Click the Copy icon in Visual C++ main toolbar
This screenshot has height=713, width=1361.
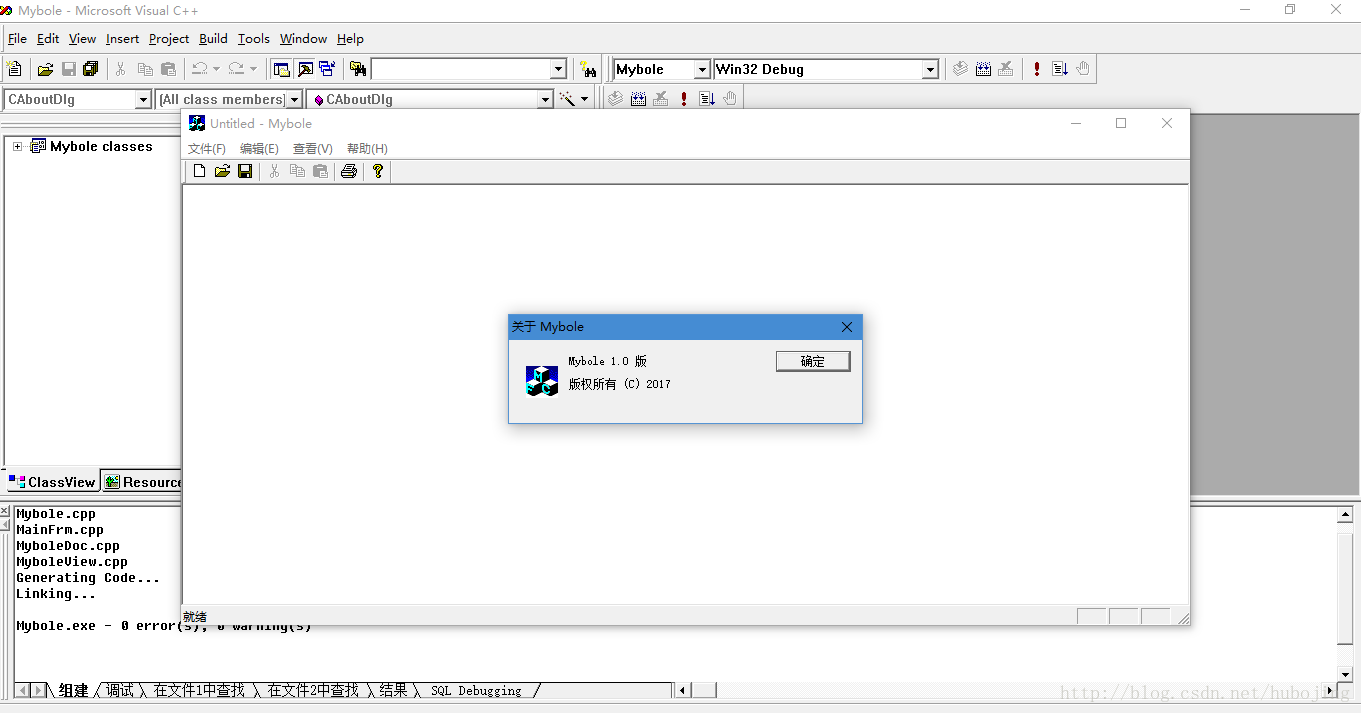(x=145, y=69)
